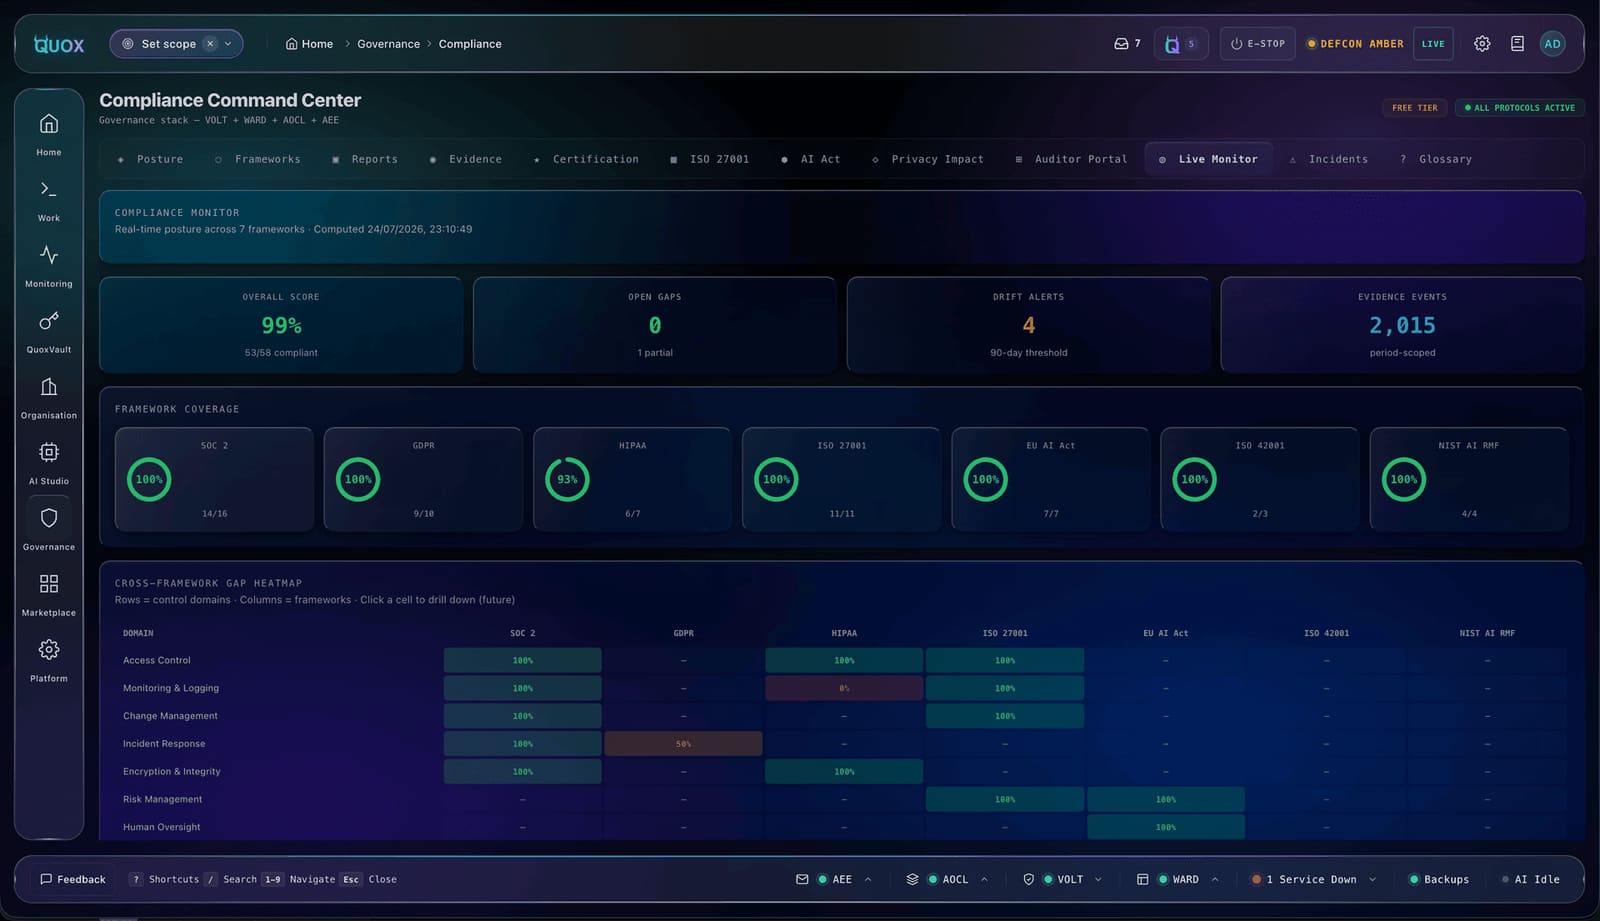Click the AOCL layers icon in status bar
This screenshot has height=921, width=1600.
click(x=912, y=880)
